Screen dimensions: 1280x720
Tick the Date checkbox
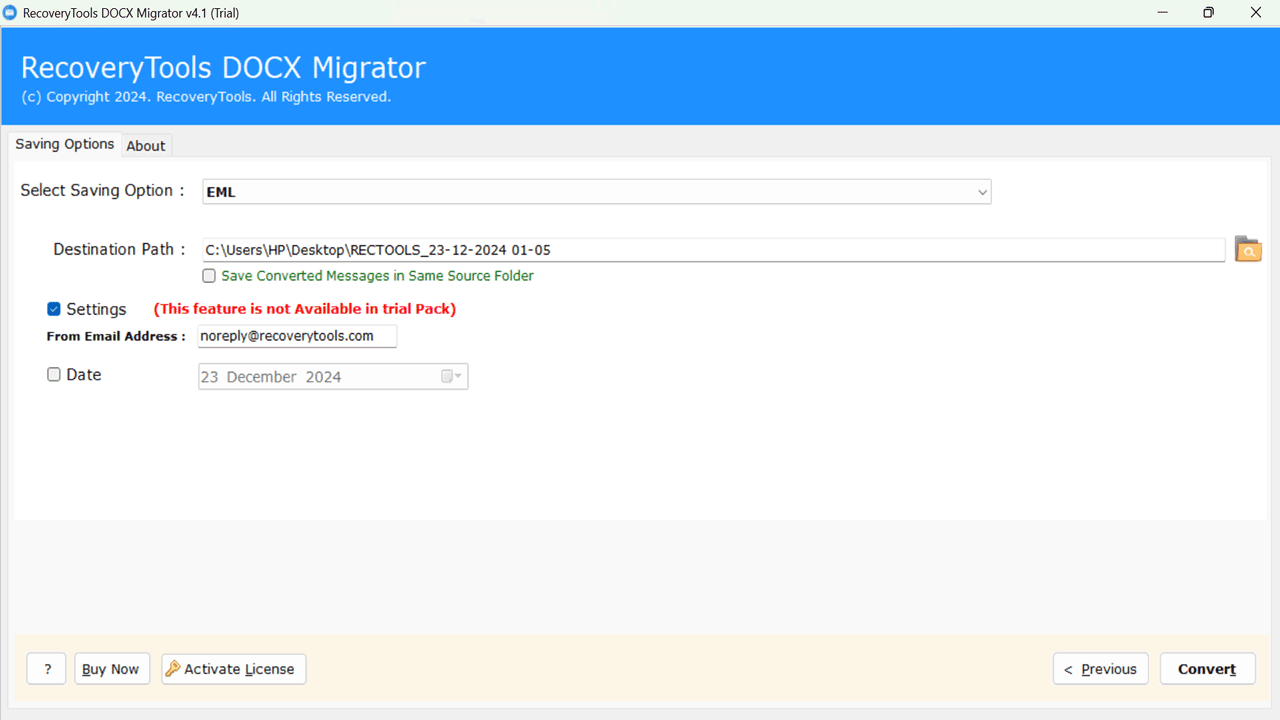click(54, 375)
